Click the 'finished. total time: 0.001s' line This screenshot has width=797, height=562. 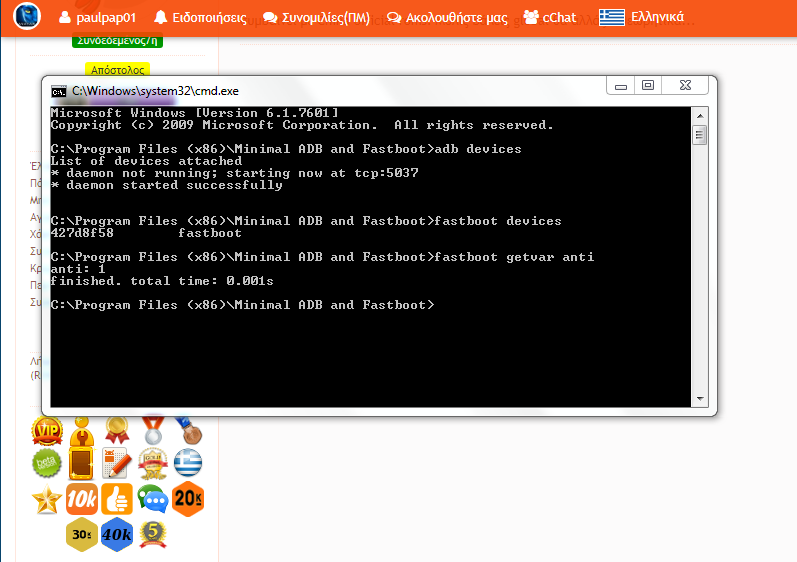coord(162,281)
